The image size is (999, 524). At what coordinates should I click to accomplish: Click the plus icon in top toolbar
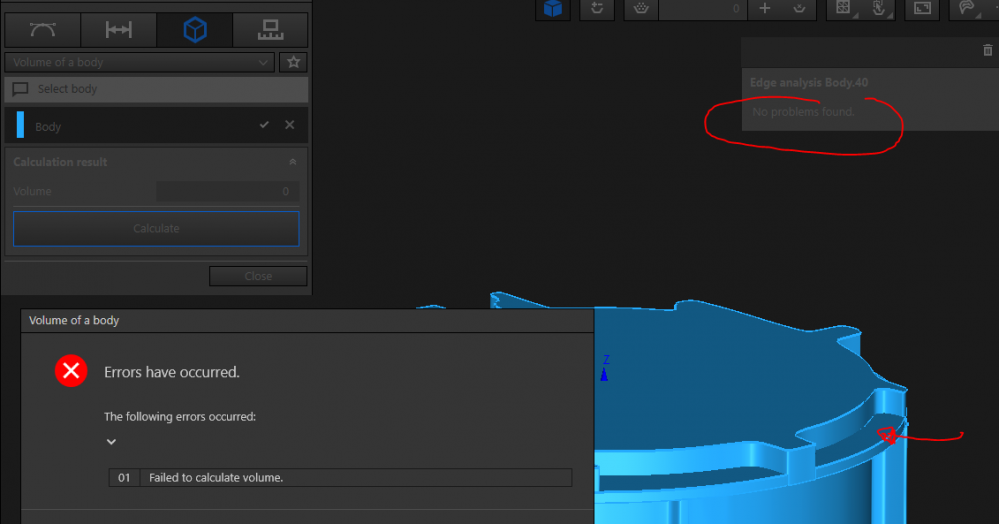tap(765, 8)
